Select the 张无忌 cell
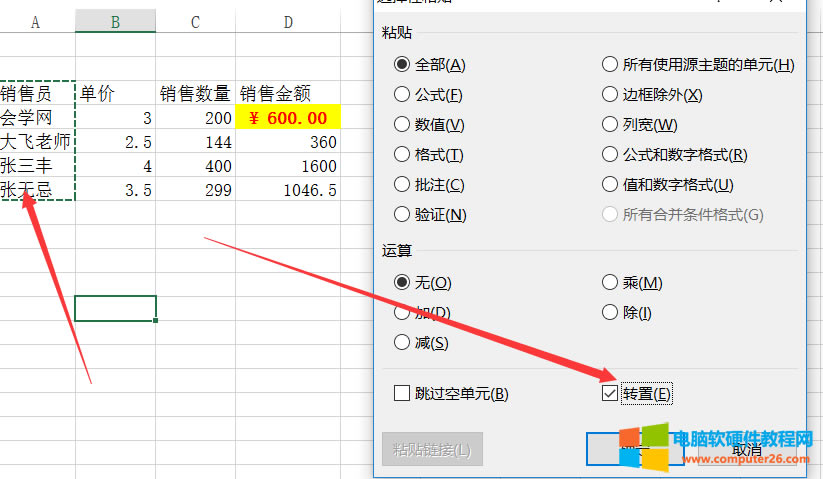Screen dimensions: 823x479 click(37, 189)
